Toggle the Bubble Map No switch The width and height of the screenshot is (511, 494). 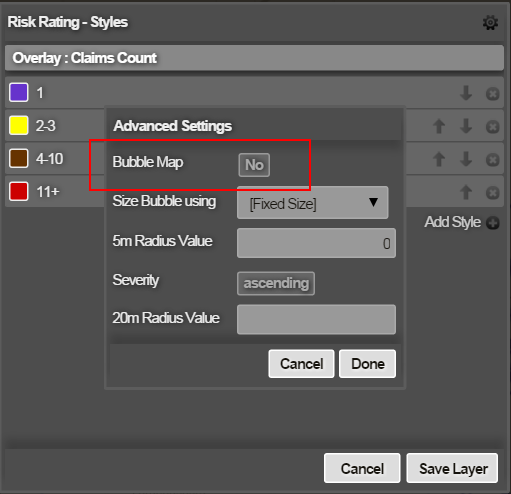pos(254,165)
